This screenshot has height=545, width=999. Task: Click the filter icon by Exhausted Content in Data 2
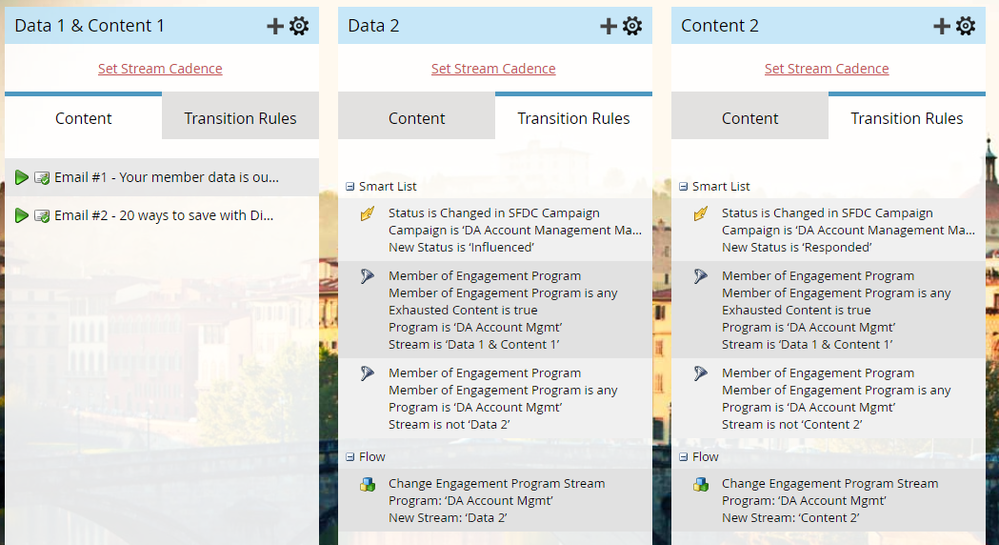pos(368,276)
